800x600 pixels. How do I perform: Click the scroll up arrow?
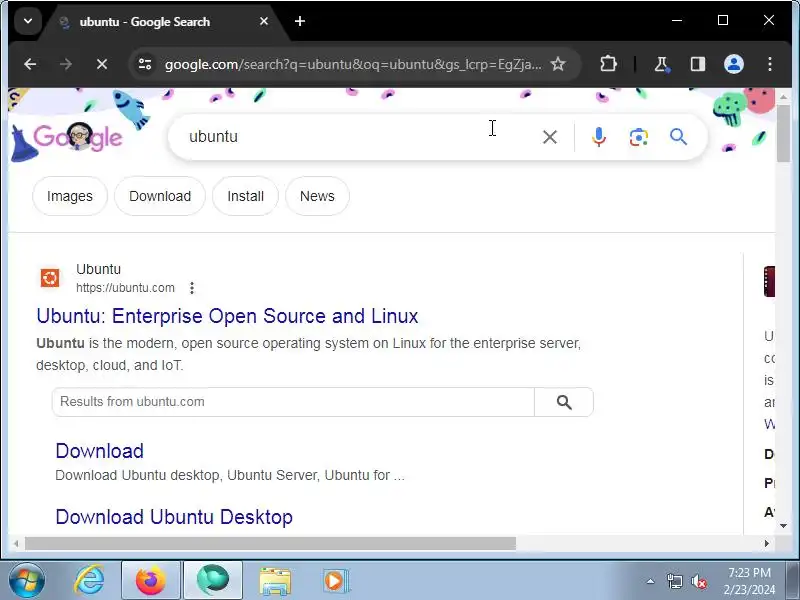pyautogui.click(x=783, y=96)
